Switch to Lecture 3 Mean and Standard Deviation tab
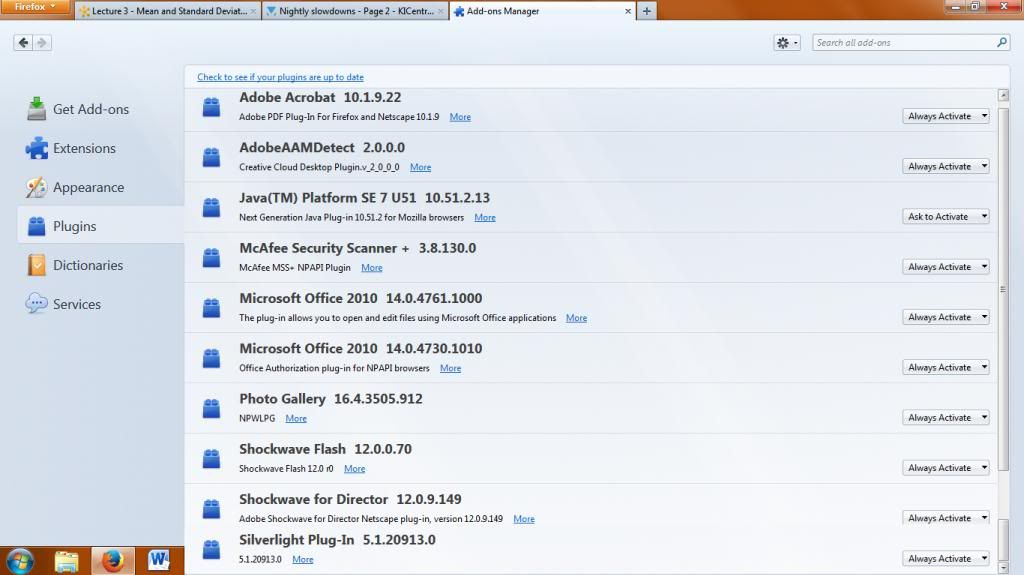This screenshot has width=1024, height=575. click(168, 11)
